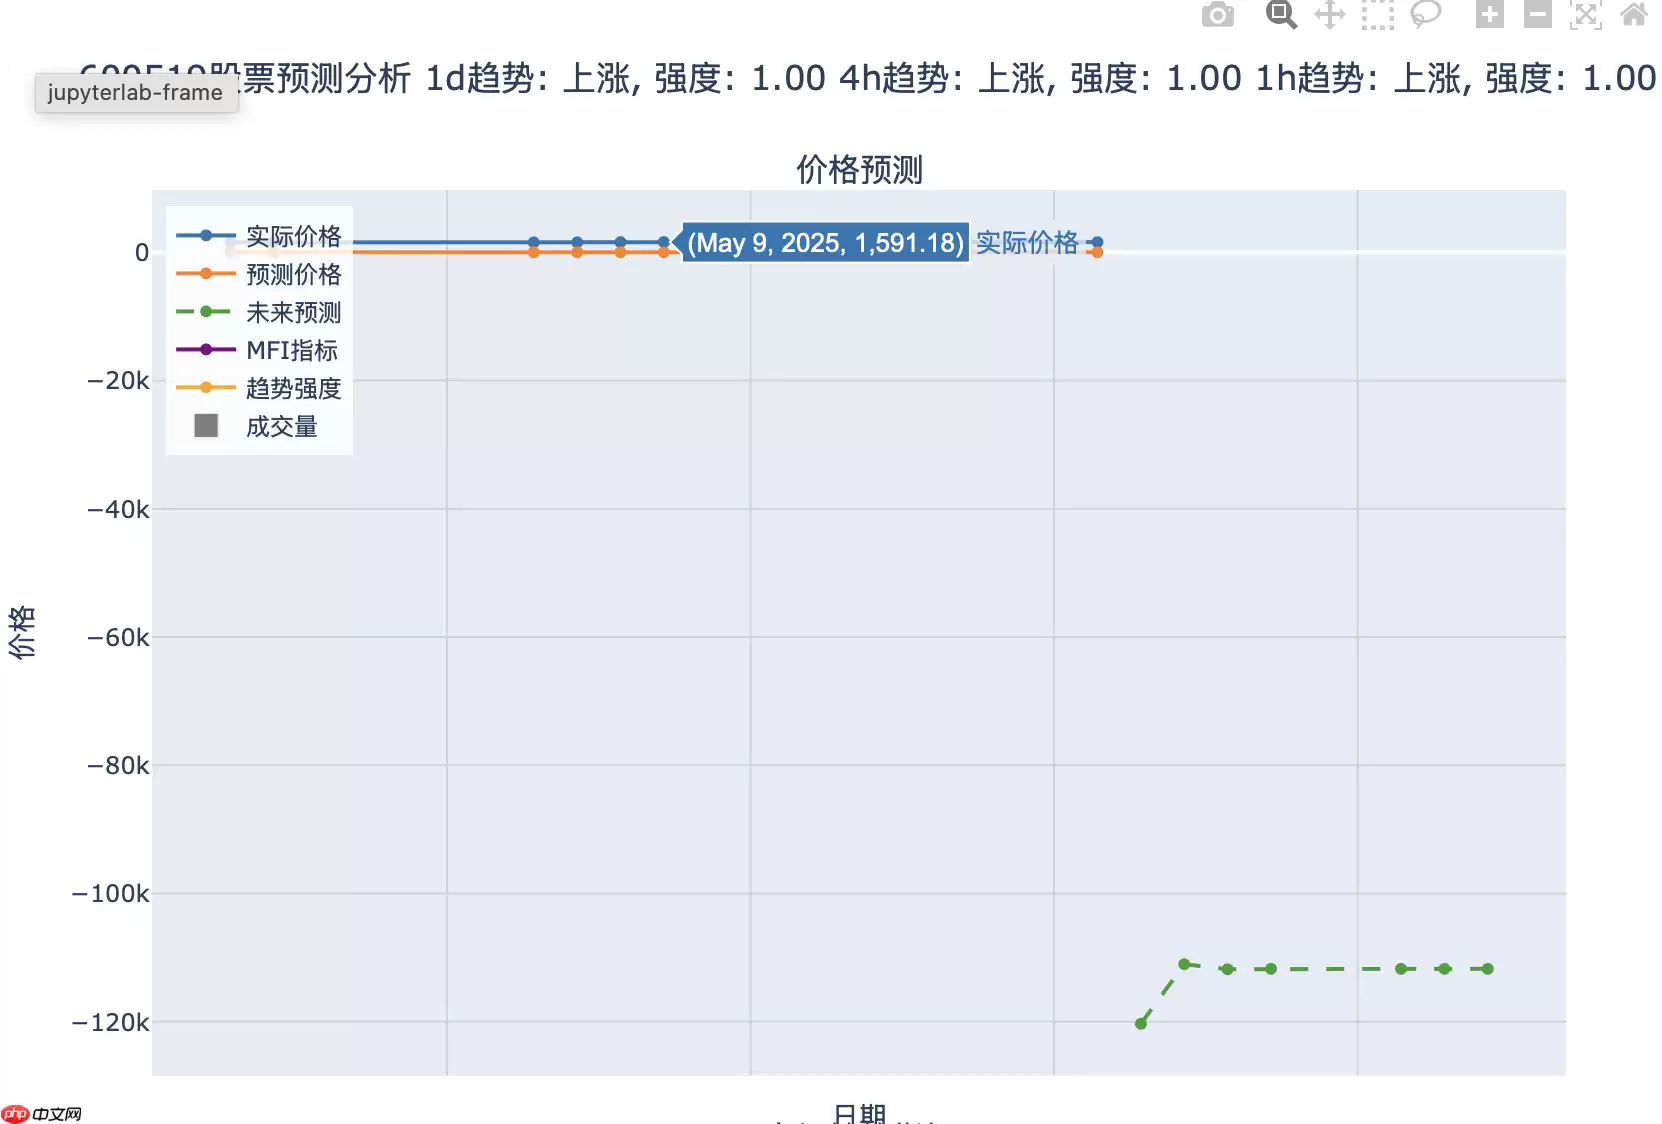Click the 价格预测 chart title
Viewport: 1662px width, 1124px height.
click(858, 170)
